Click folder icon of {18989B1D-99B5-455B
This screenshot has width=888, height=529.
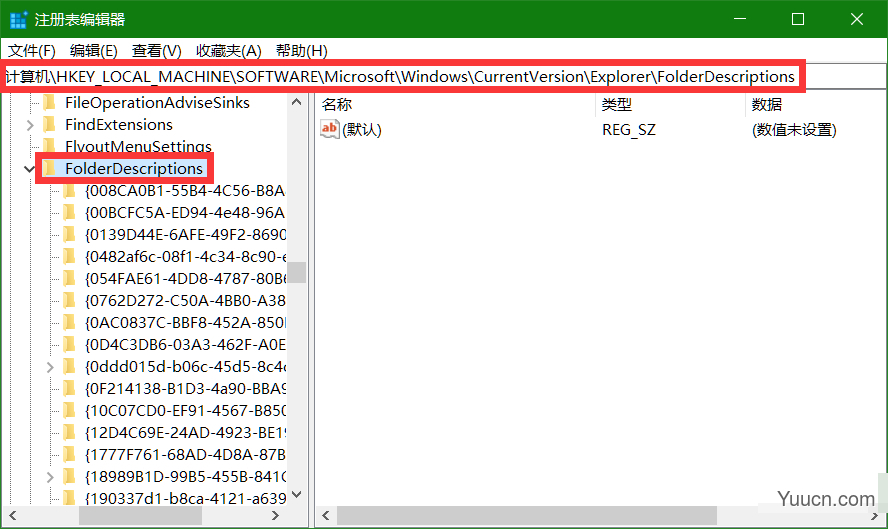tap(69, 477)
